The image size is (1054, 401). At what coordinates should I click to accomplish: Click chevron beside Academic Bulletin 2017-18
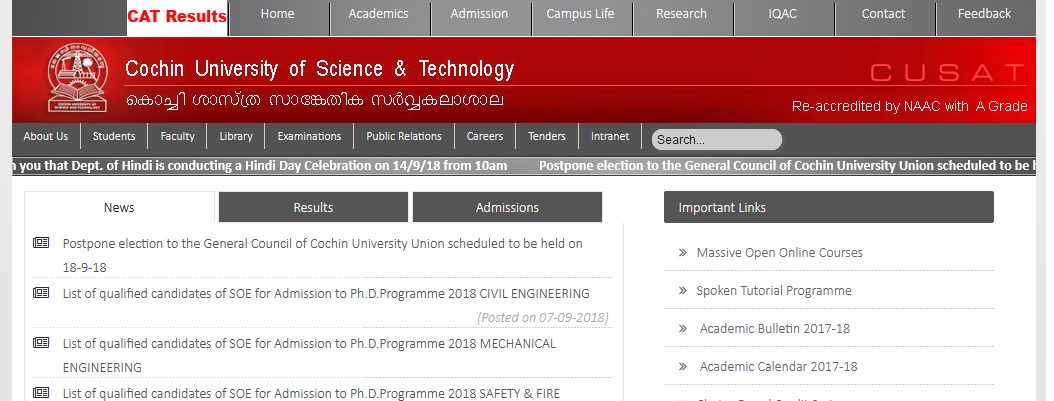pos(683,328)
